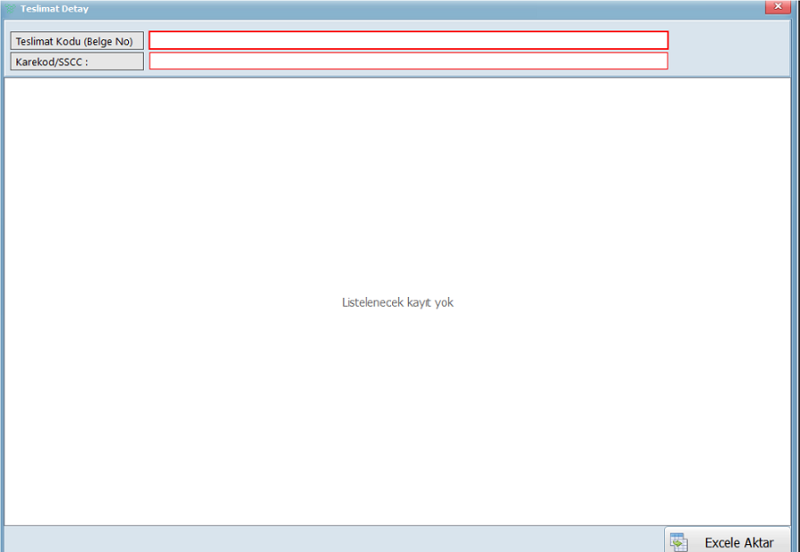Click blank grid area above the empty message
This screenshot has height=552, width=800.
pos(400,180)
